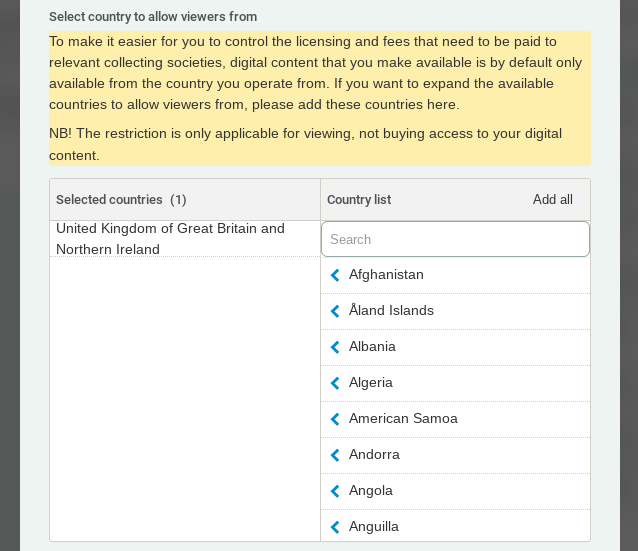The image size is (638, 551).
Task: Click the arrow icon beside Afghanistan
Action: pyautogui.click(x=335, y=275)
